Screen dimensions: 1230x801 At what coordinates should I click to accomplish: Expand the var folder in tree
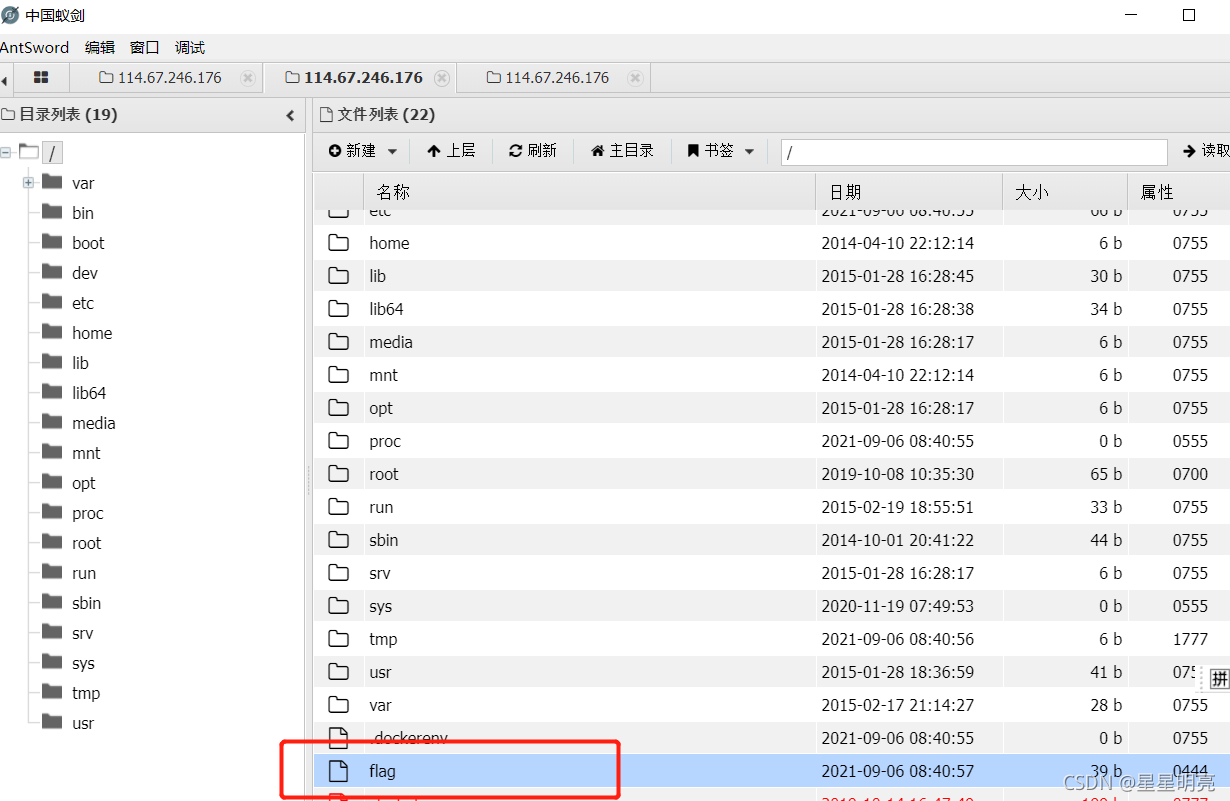click(x=29, y=183)
